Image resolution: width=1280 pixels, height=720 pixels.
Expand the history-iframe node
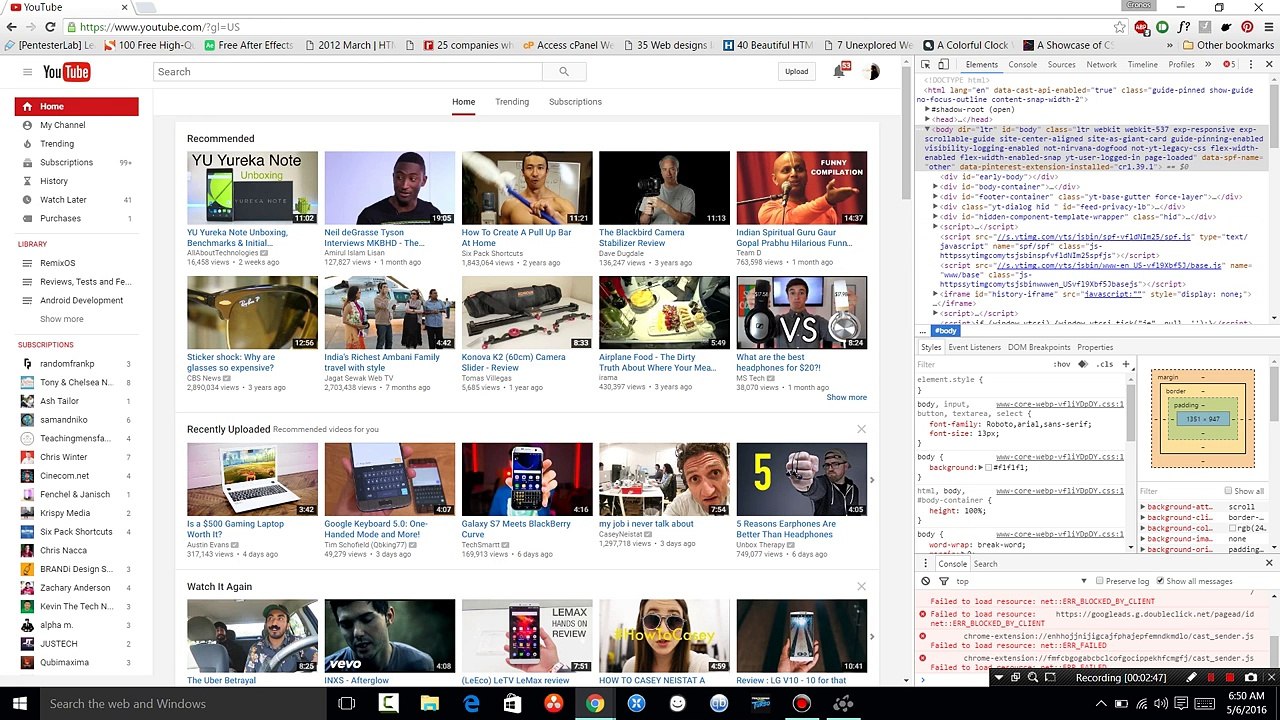click(935, 294)
